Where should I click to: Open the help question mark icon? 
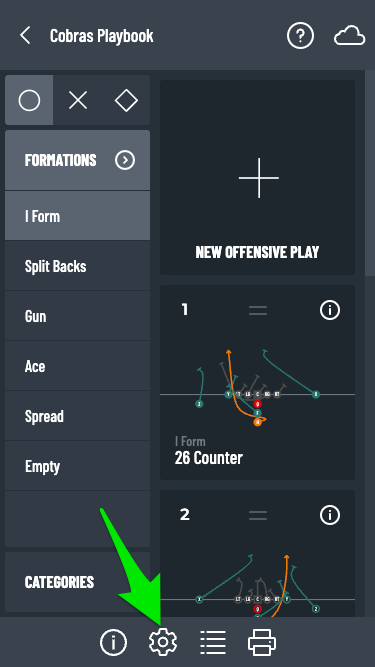pyautogui.click(x=301, y=36)
